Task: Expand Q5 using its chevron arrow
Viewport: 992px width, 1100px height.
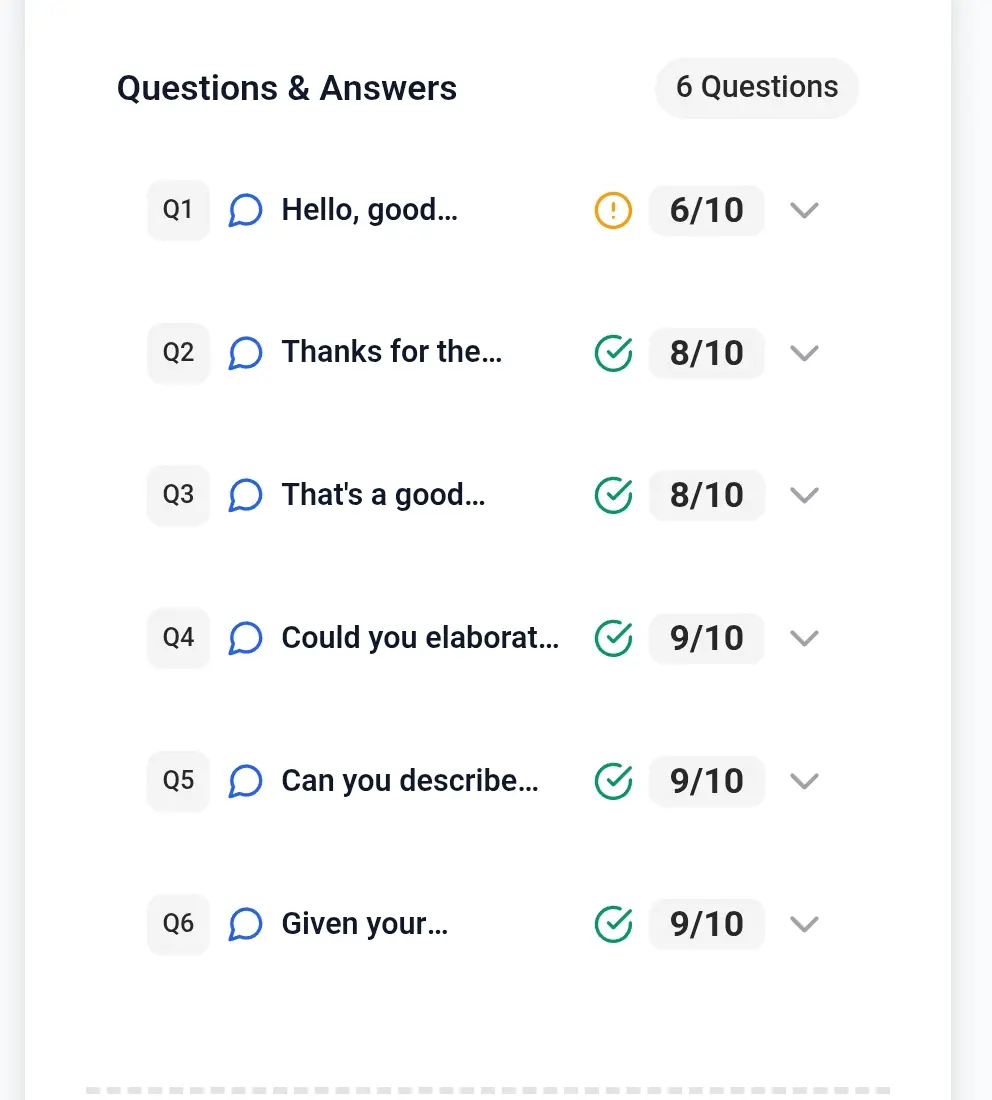Action: (804, 781)
